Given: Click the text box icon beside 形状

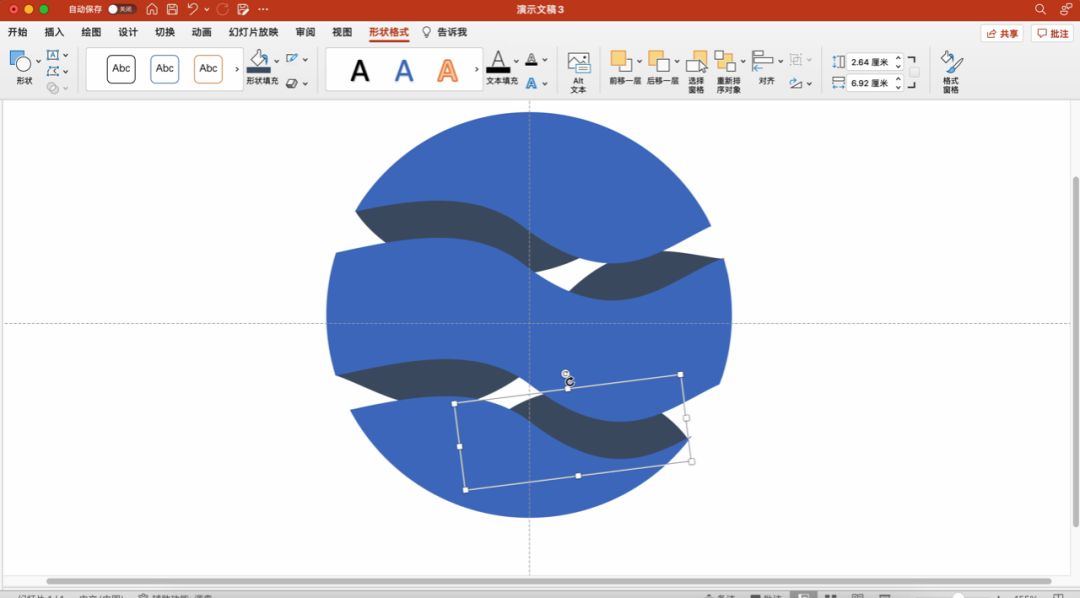Looking at the screenshot, I should 52,54.
